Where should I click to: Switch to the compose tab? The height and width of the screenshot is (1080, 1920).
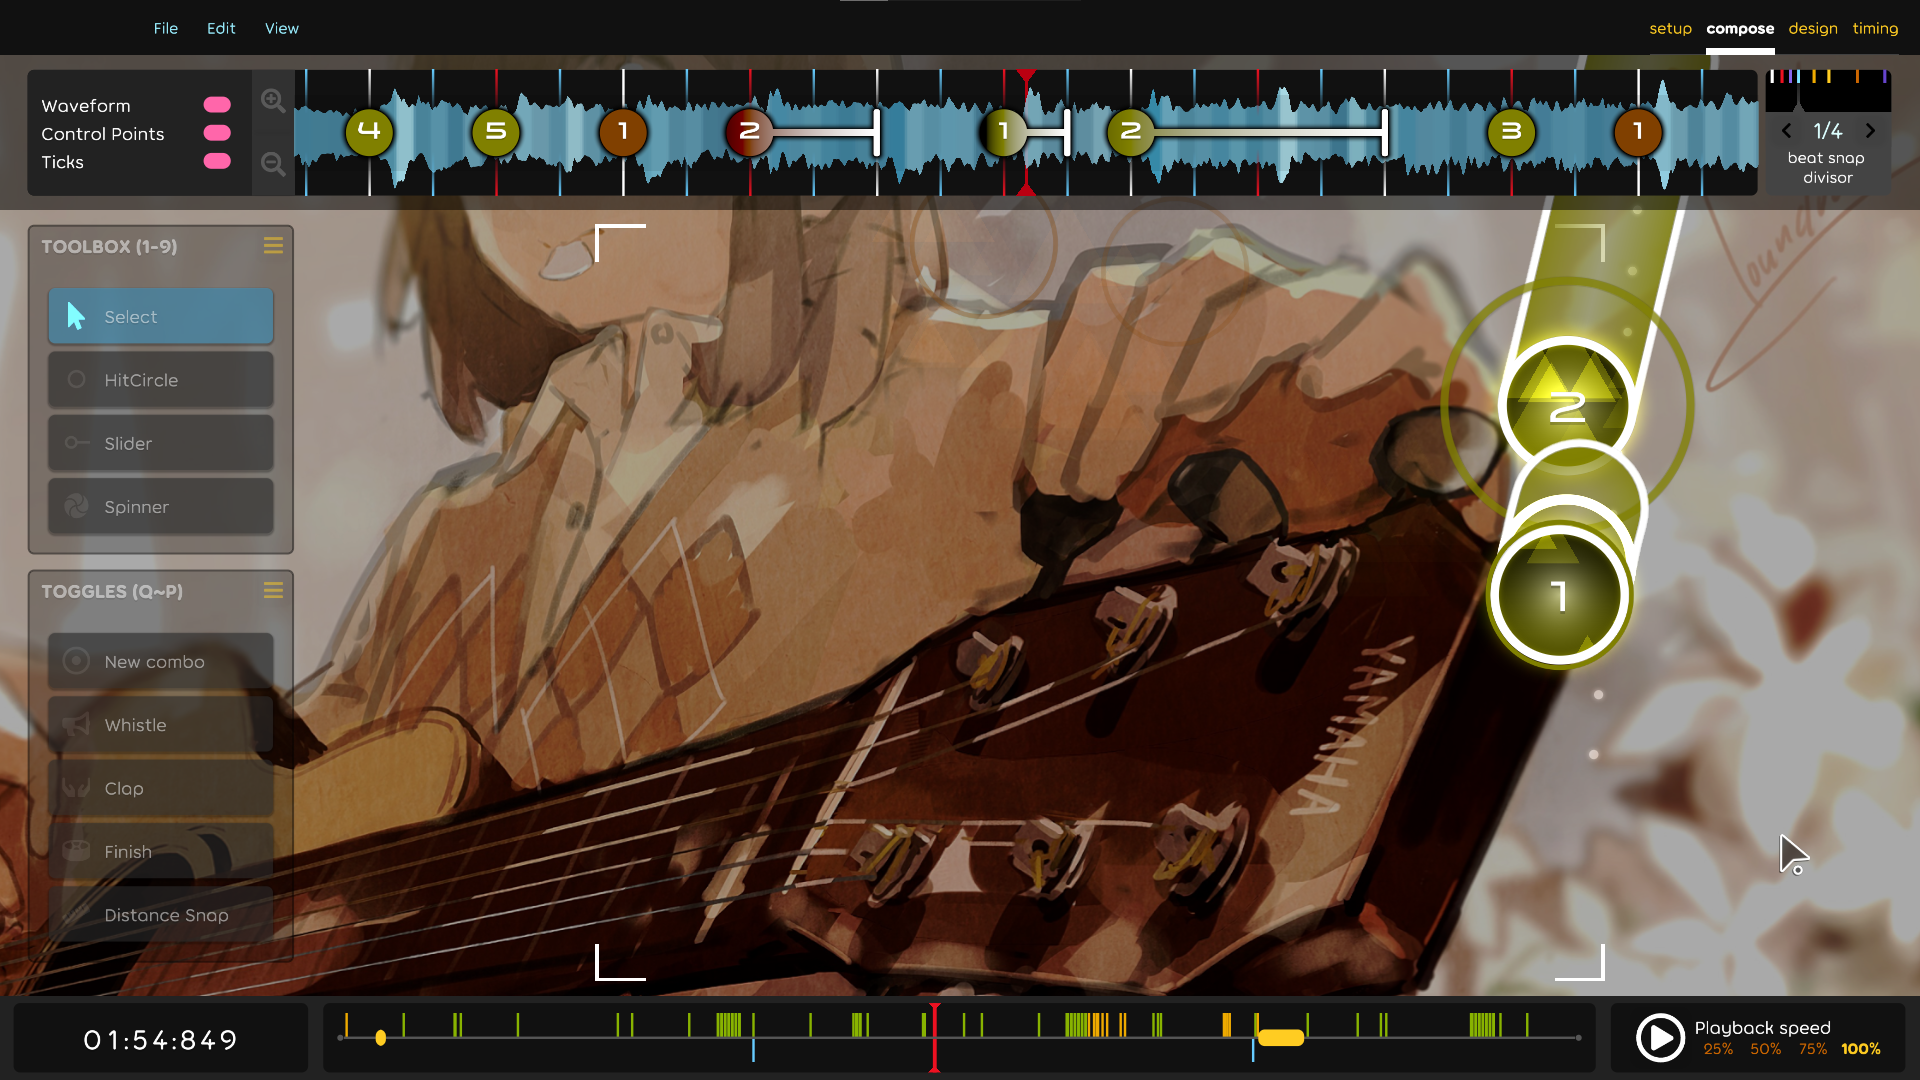pyautogui.click(x=1740, y=28)
